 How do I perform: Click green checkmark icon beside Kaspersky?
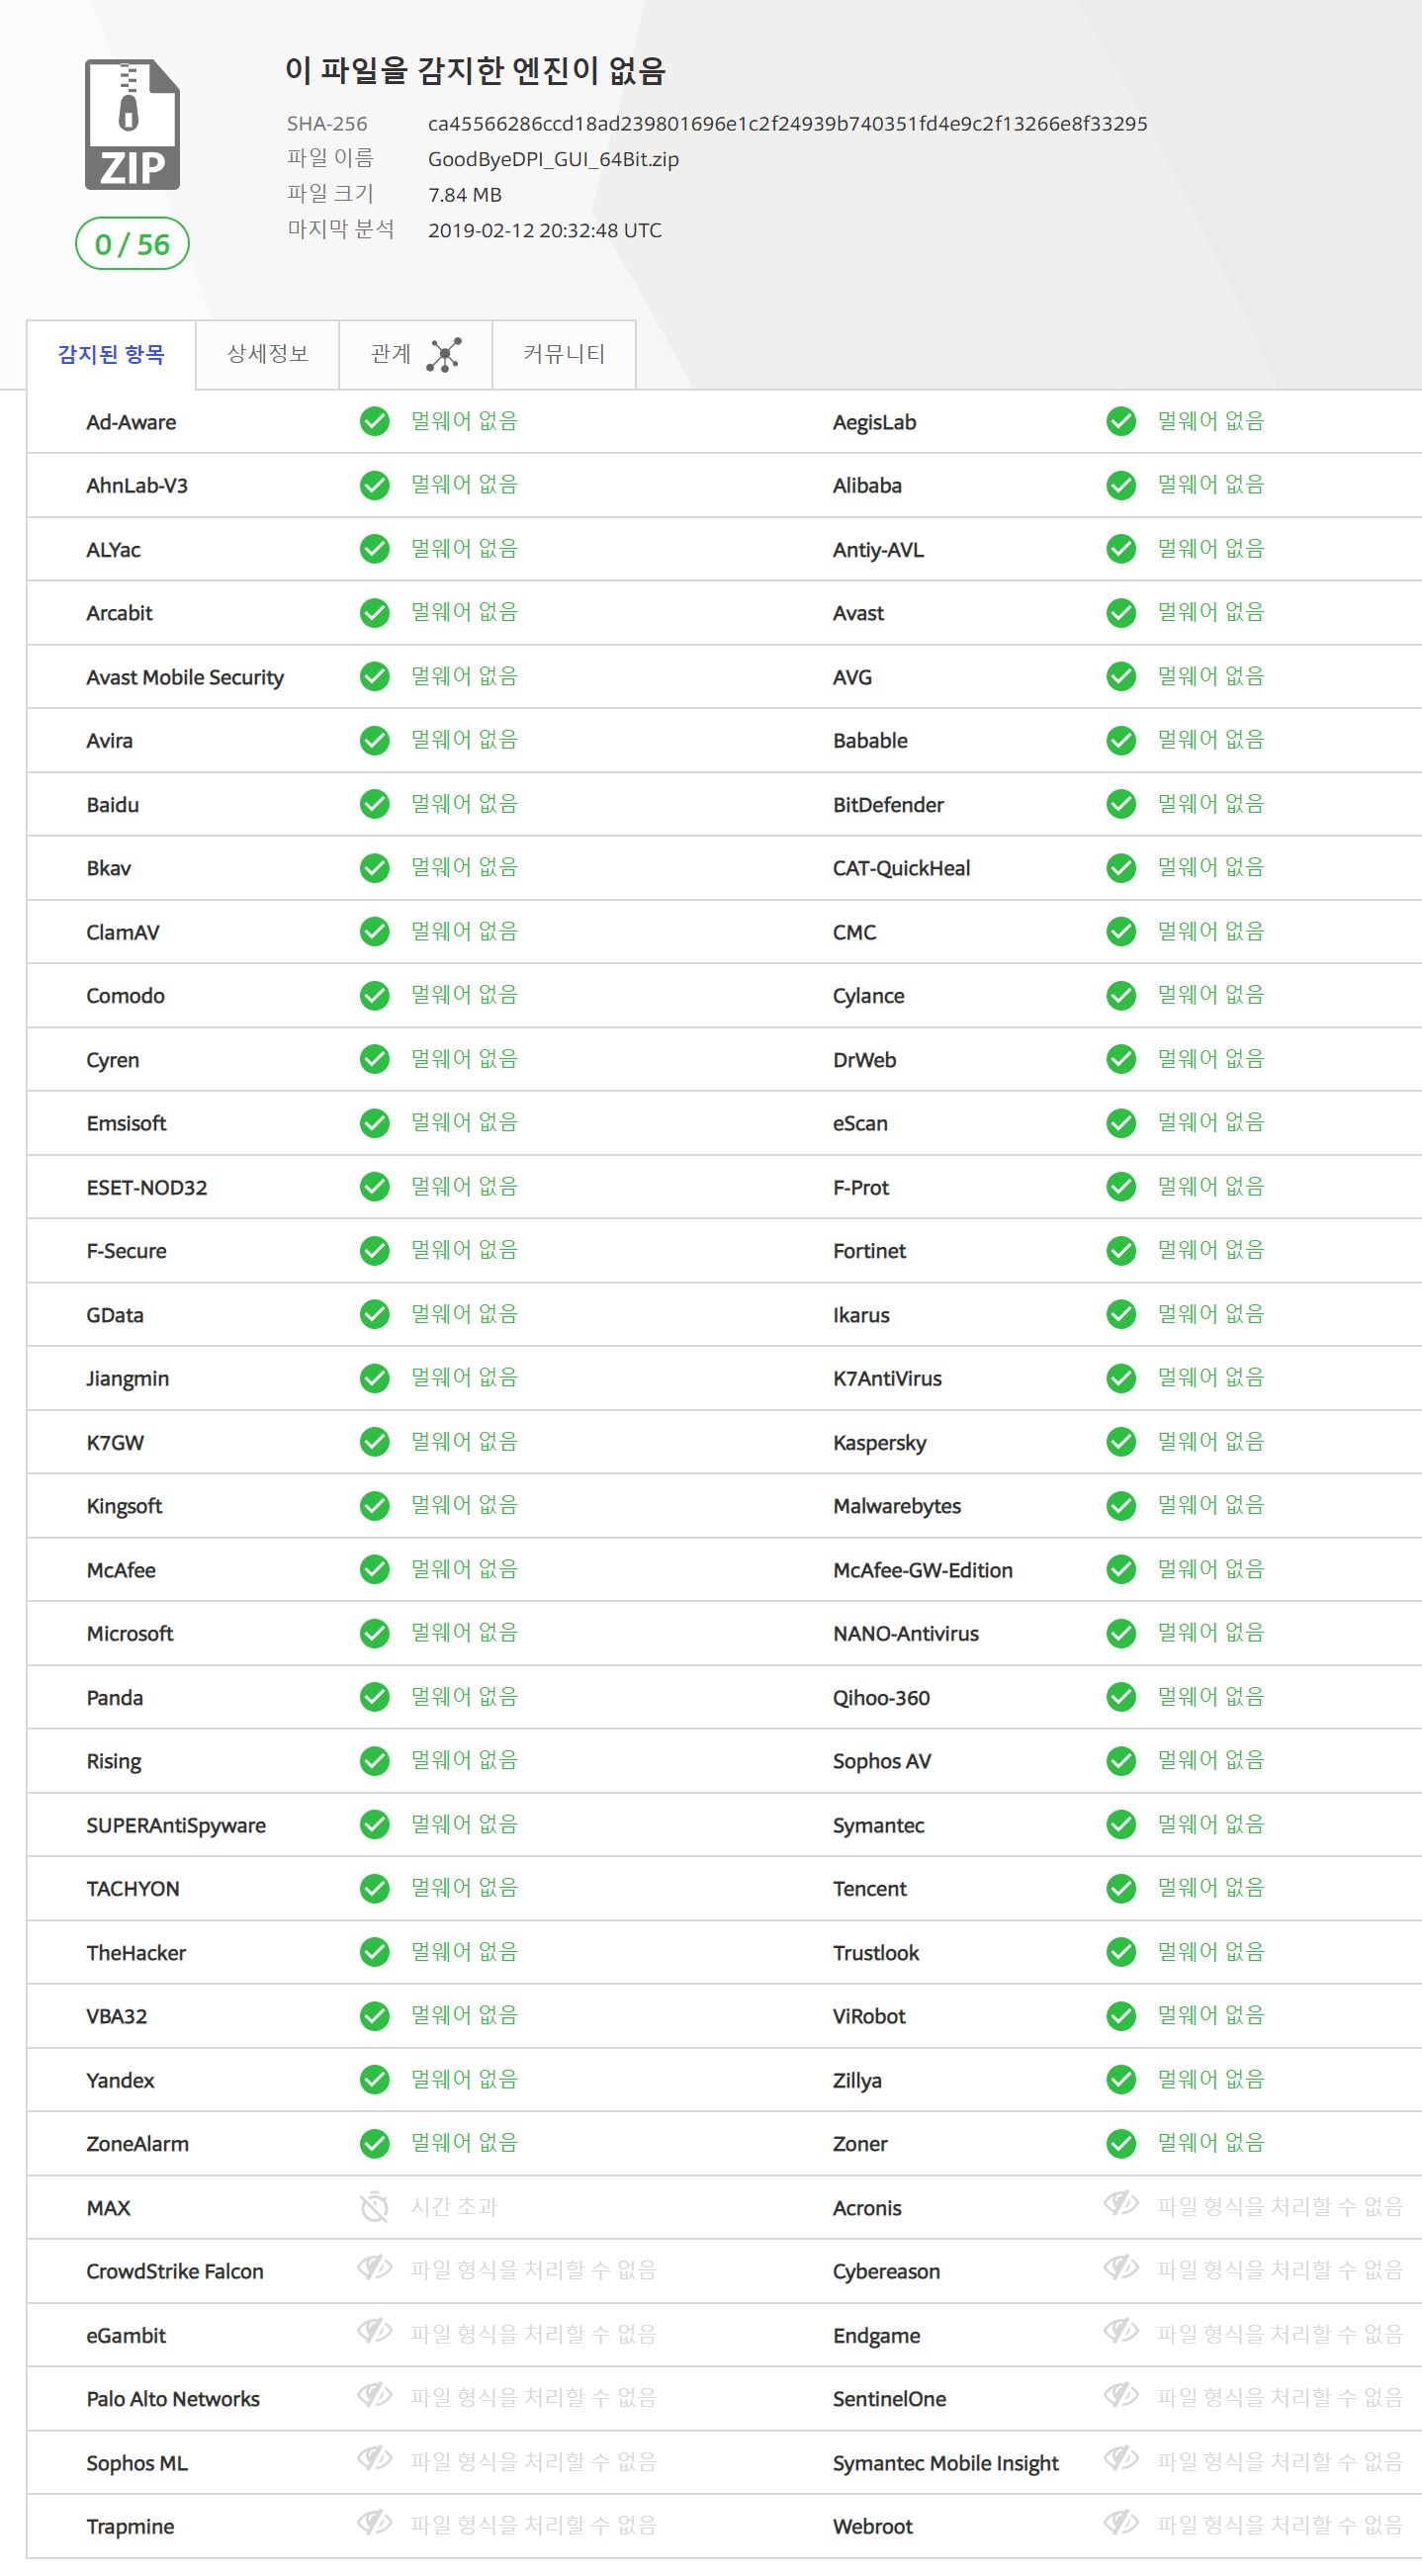(1121, 1442)
